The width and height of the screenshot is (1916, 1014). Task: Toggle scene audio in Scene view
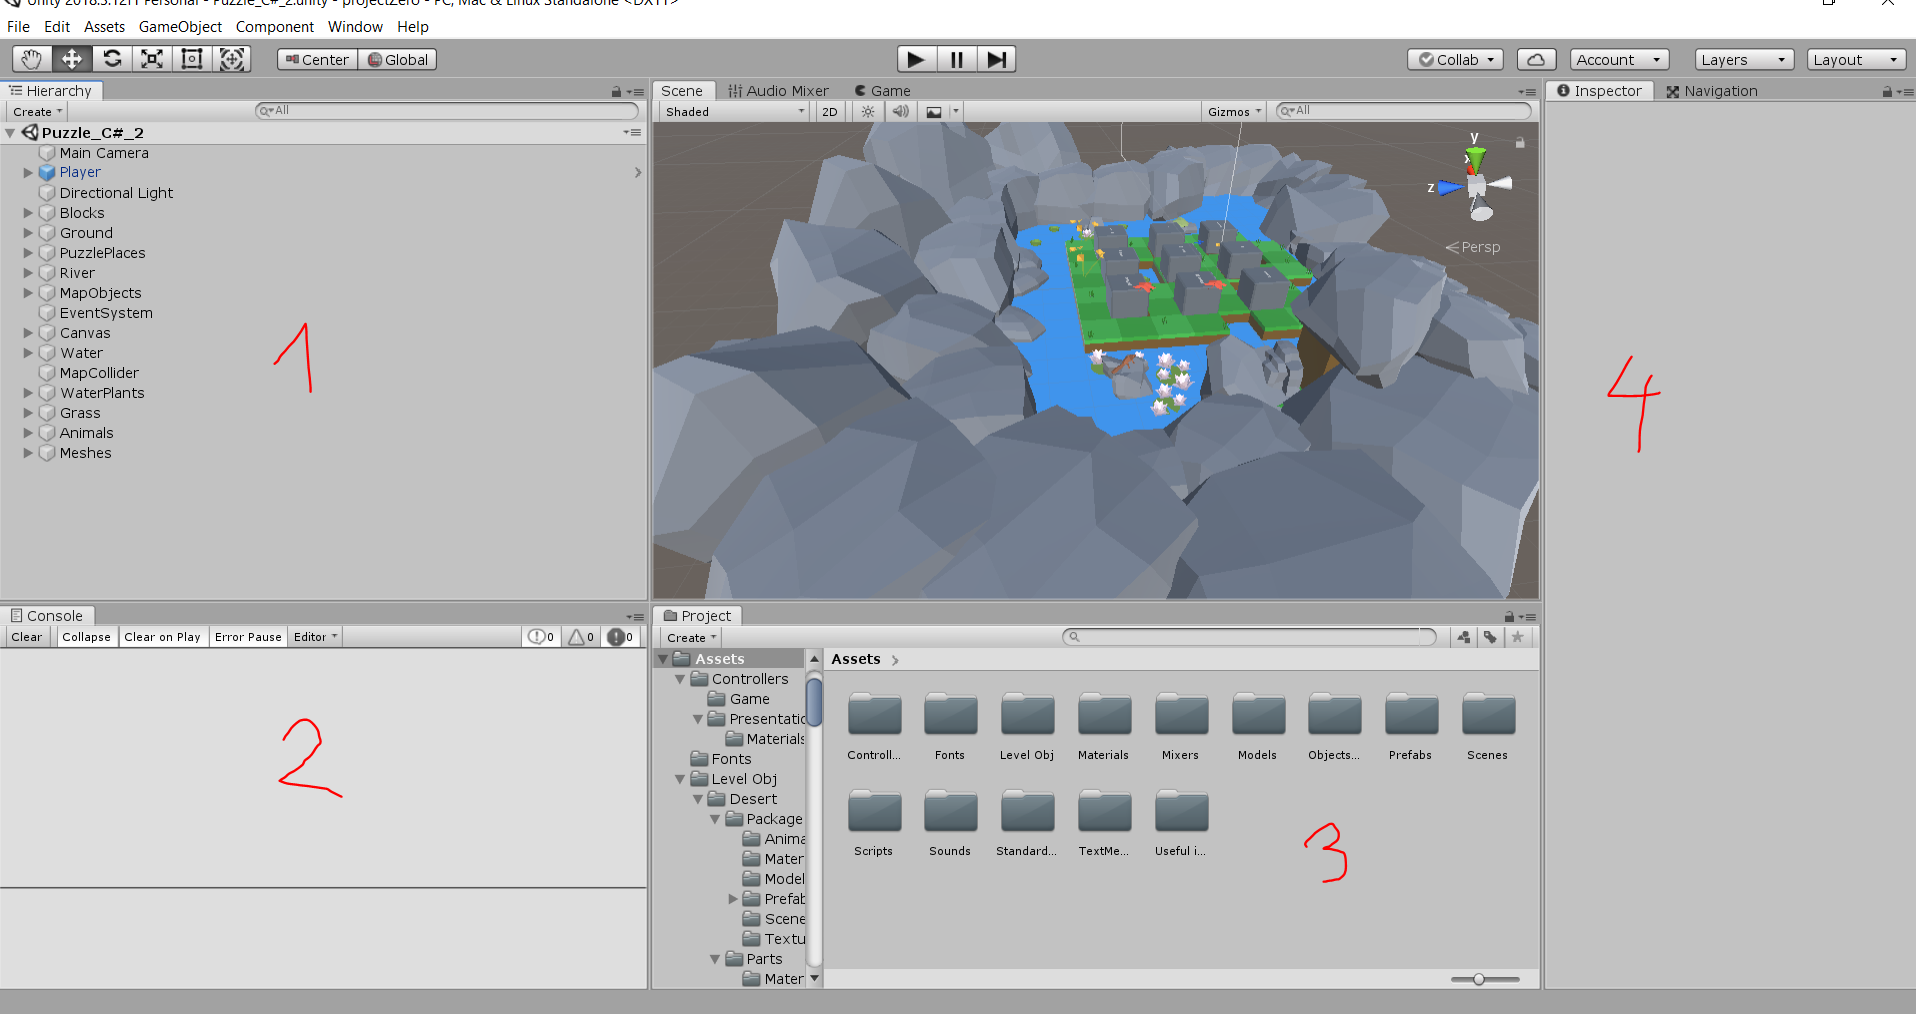pyautogui.click(x=900, y=111)
